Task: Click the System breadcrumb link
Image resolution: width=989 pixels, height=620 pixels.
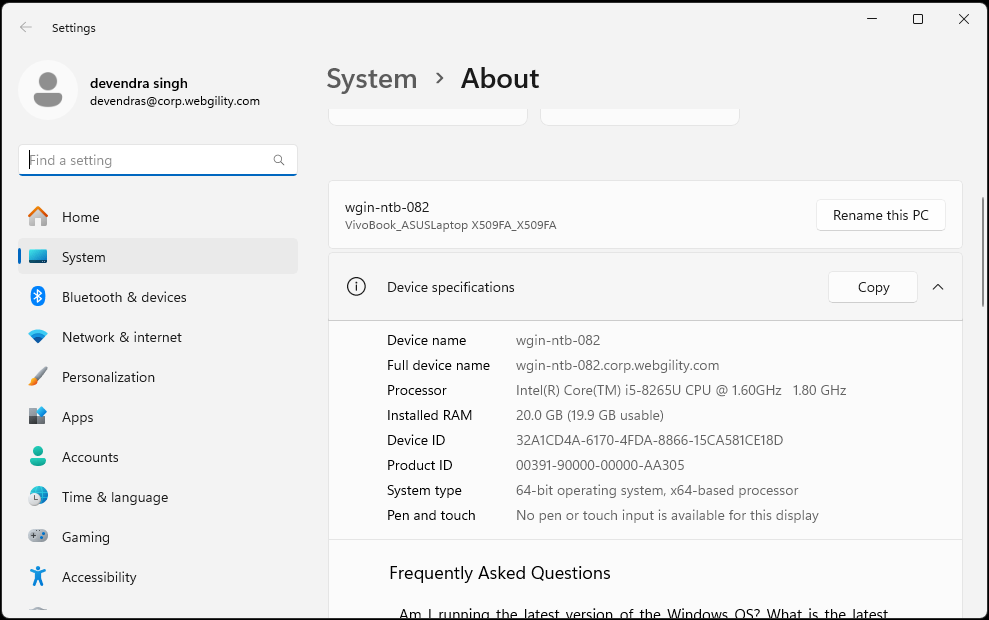Action: pos(372,79)
